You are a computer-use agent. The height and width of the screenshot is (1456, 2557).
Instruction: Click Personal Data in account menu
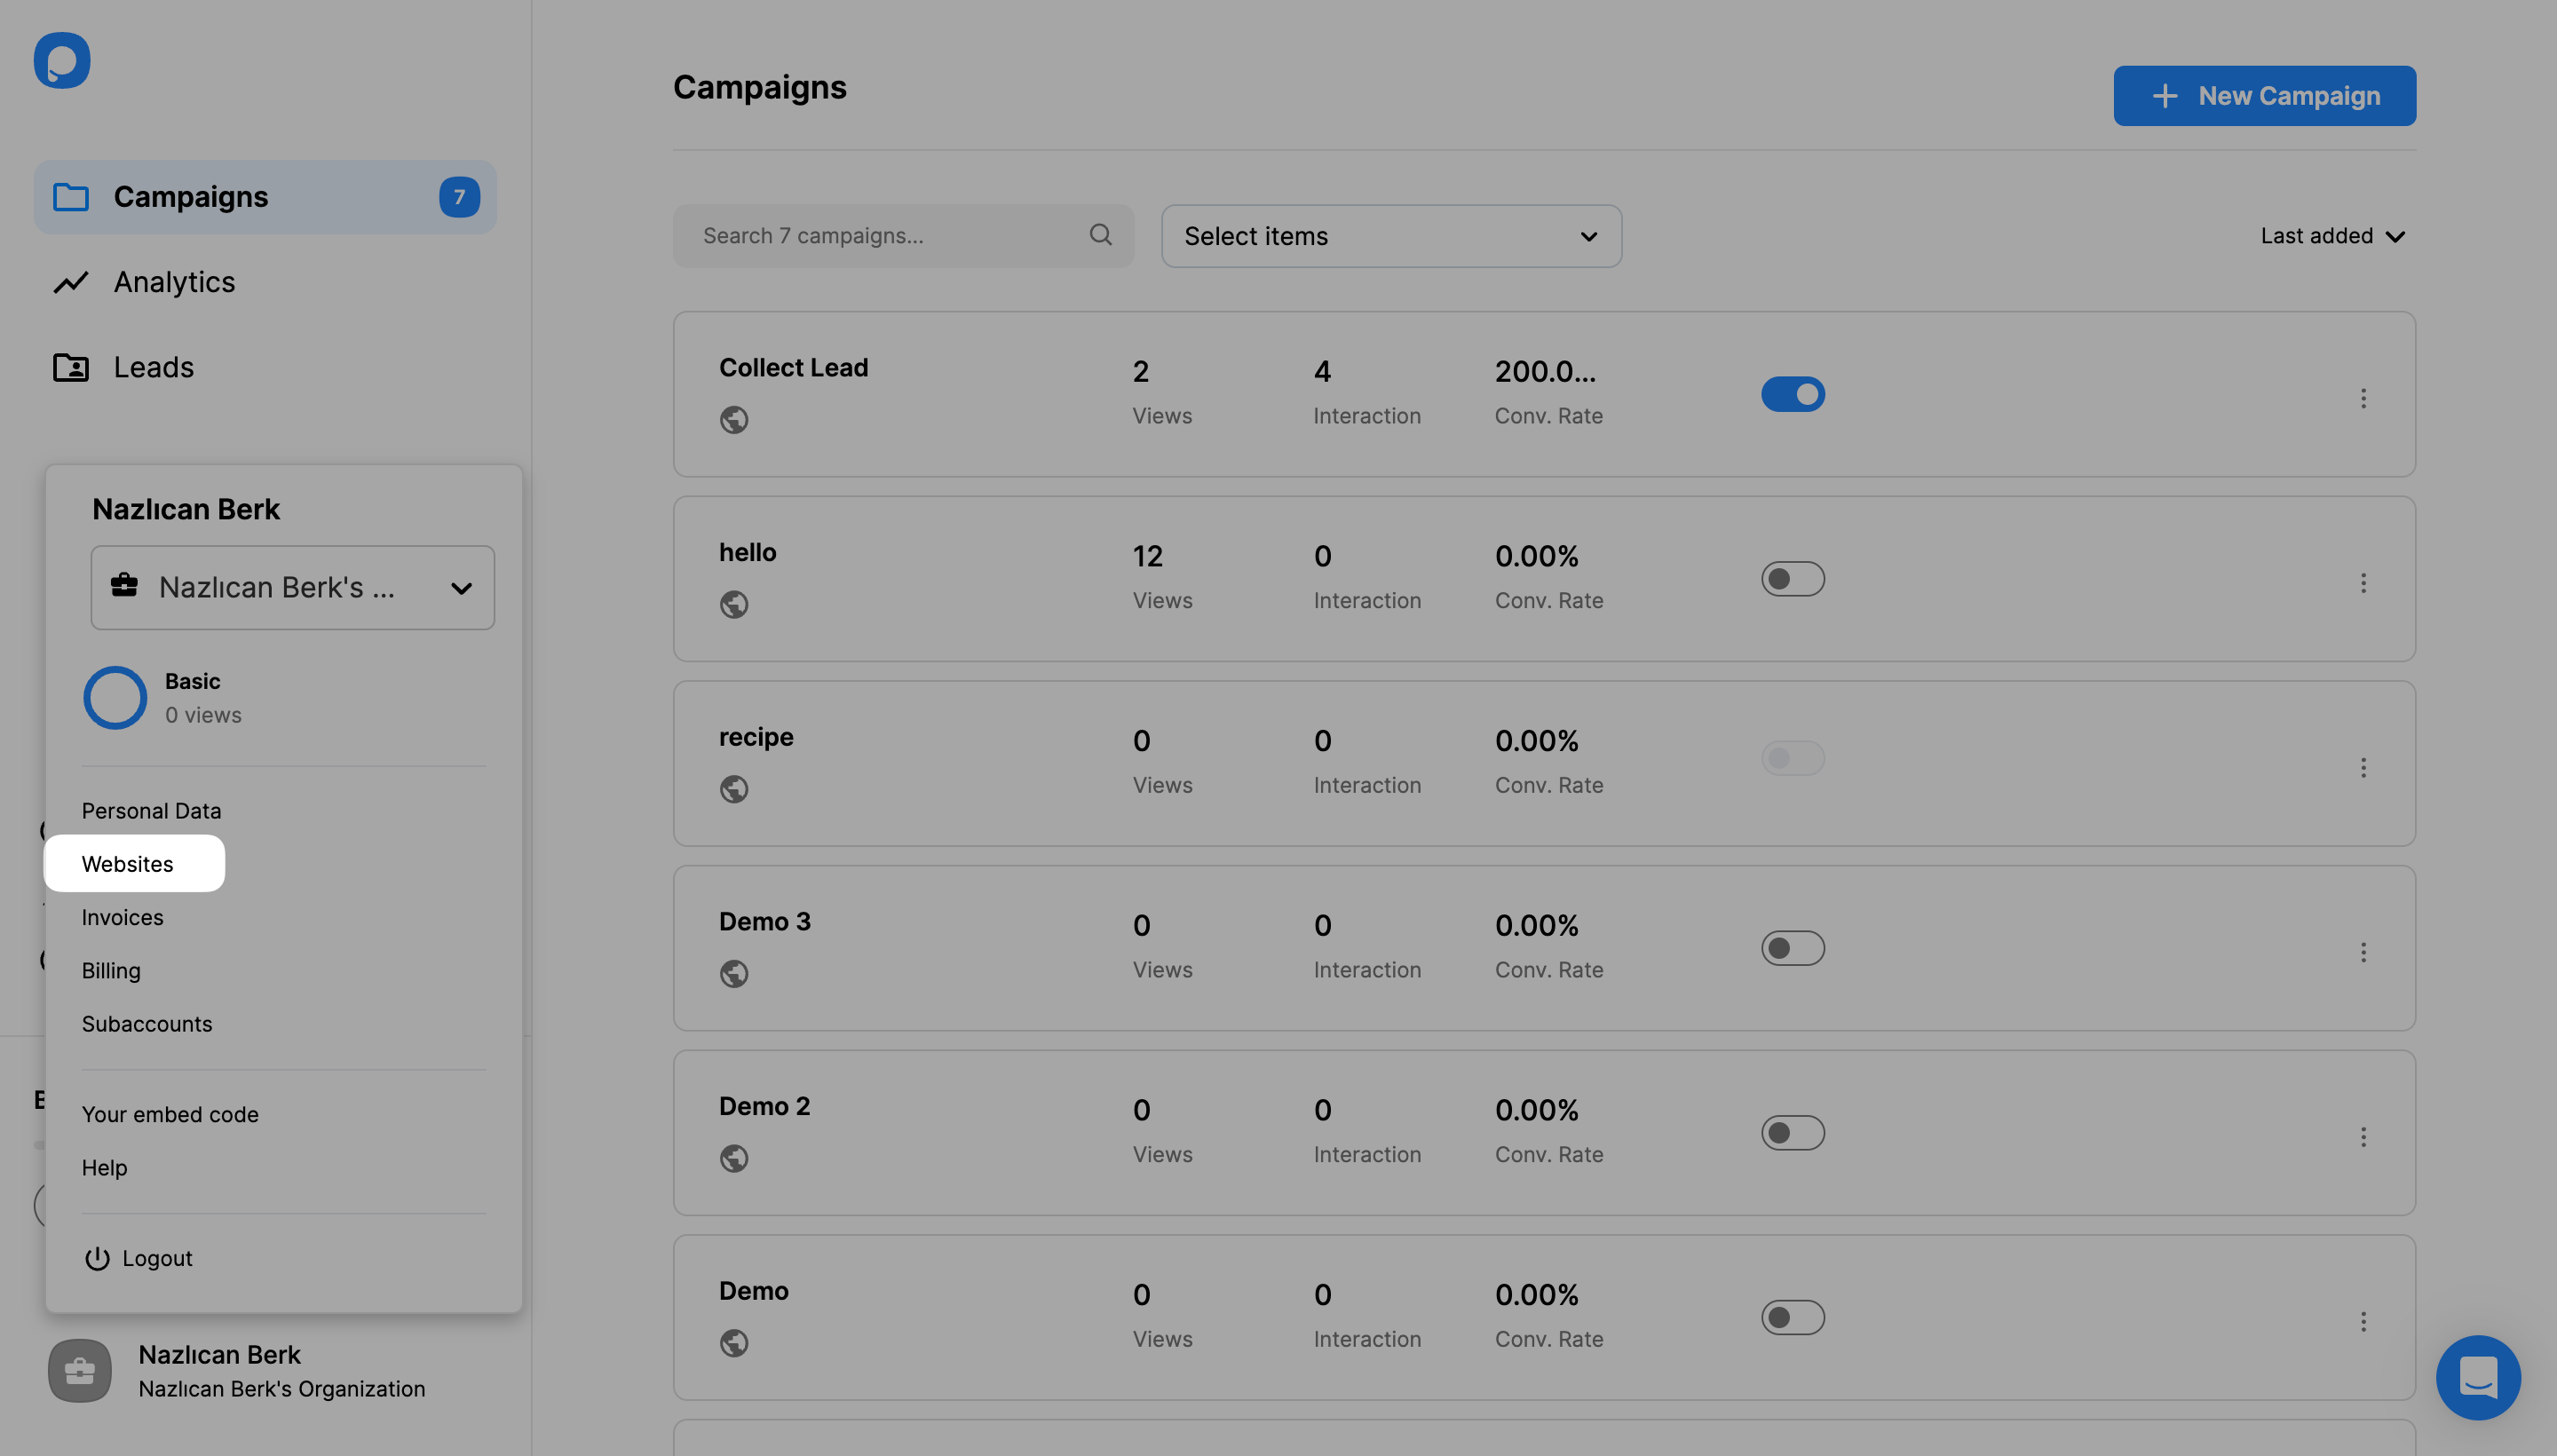(149, 811)
